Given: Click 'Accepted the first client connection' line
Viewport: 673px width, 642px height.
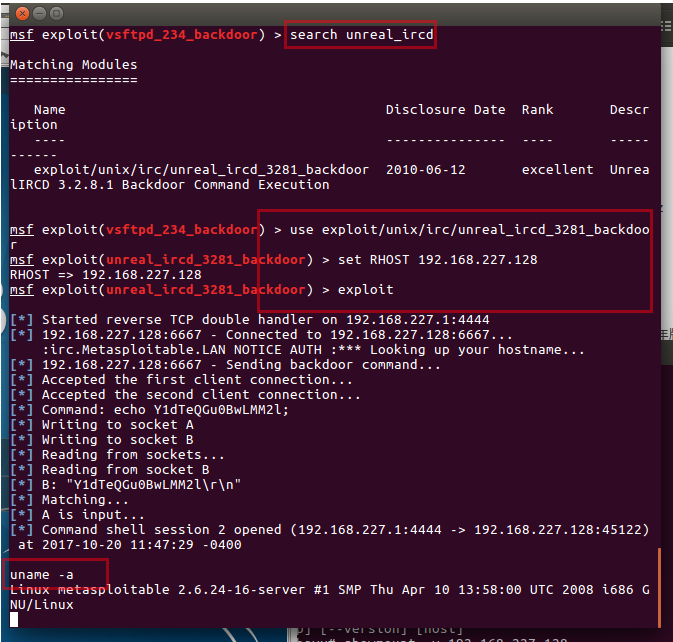Looking at the screenshot, I should 181,380.
